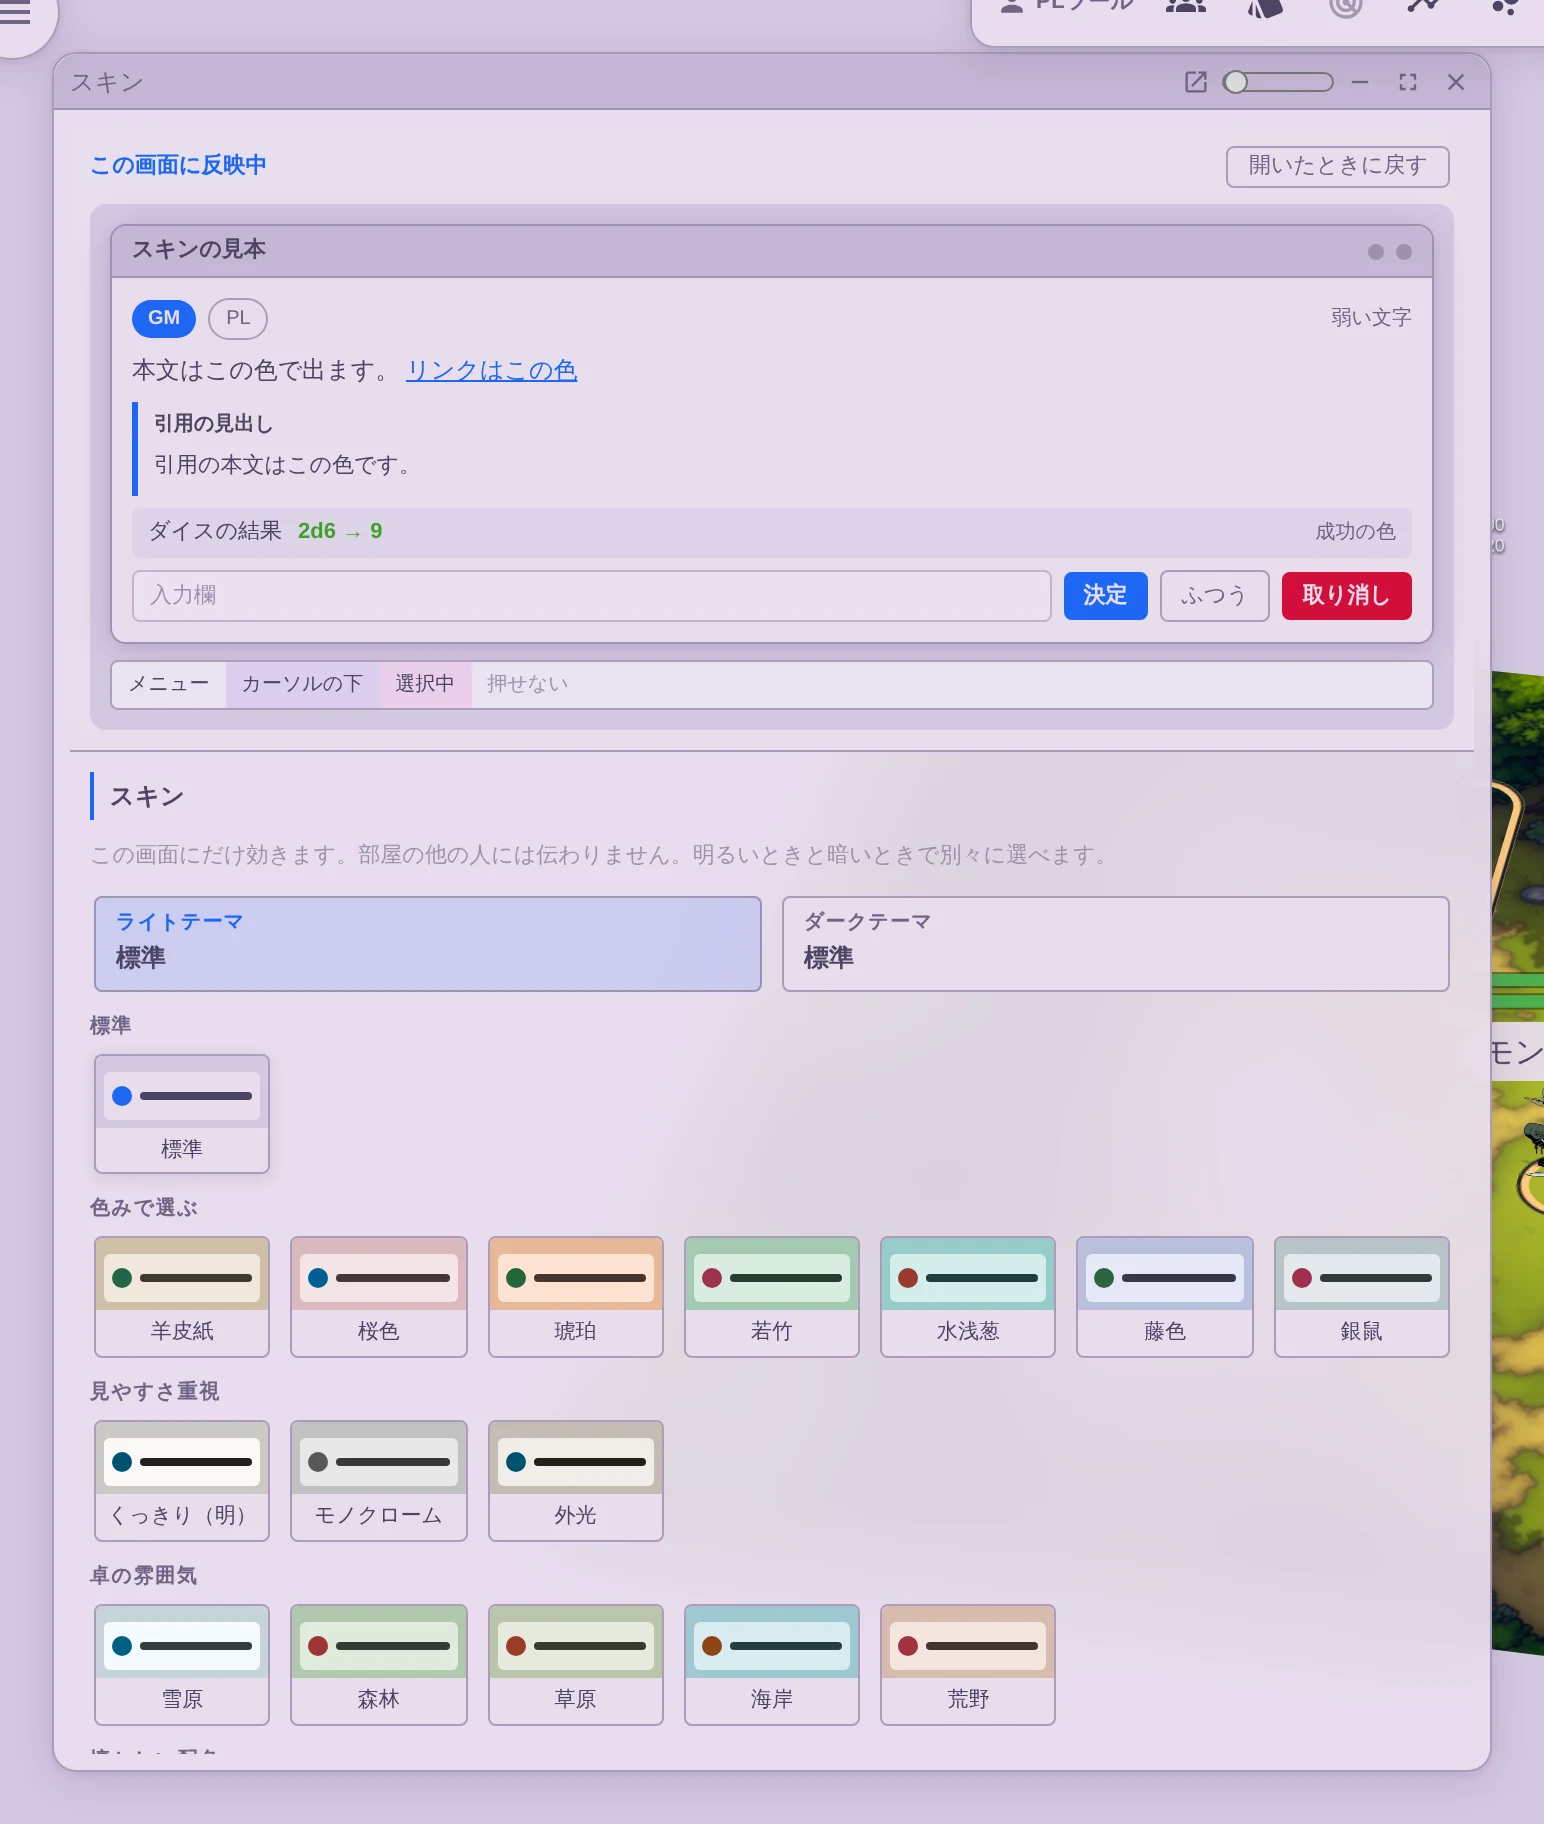The width and height of the screenshot is (1544, 1824).
Task: Choose the 水浅葱 skin swatch
Action: tap(968, 1297)
